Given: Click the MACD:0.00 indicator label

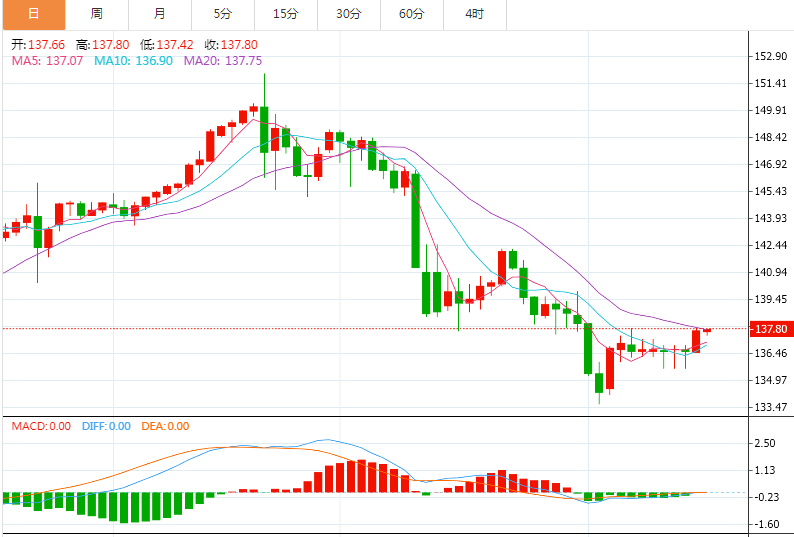Looking at the screenshot, I should click(41, 427).
